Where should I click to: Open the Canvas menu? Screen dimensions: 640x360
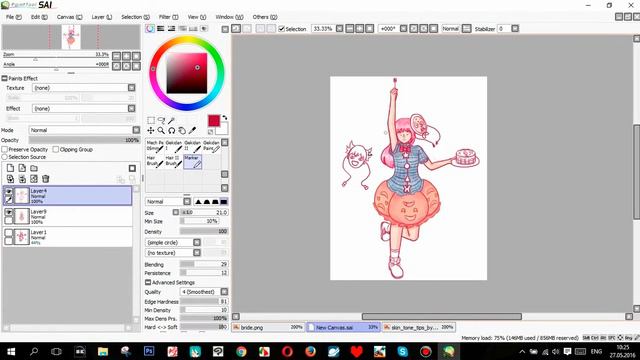(x=69, y=17)
